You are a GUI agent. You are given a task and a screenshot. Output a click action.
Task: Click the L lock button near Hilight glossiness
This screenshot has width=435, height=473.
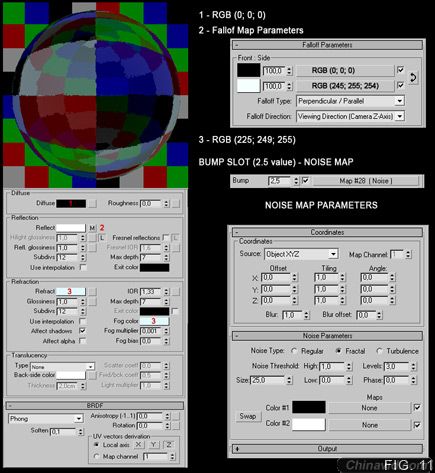pyautogui.click(x=102, y=238)
